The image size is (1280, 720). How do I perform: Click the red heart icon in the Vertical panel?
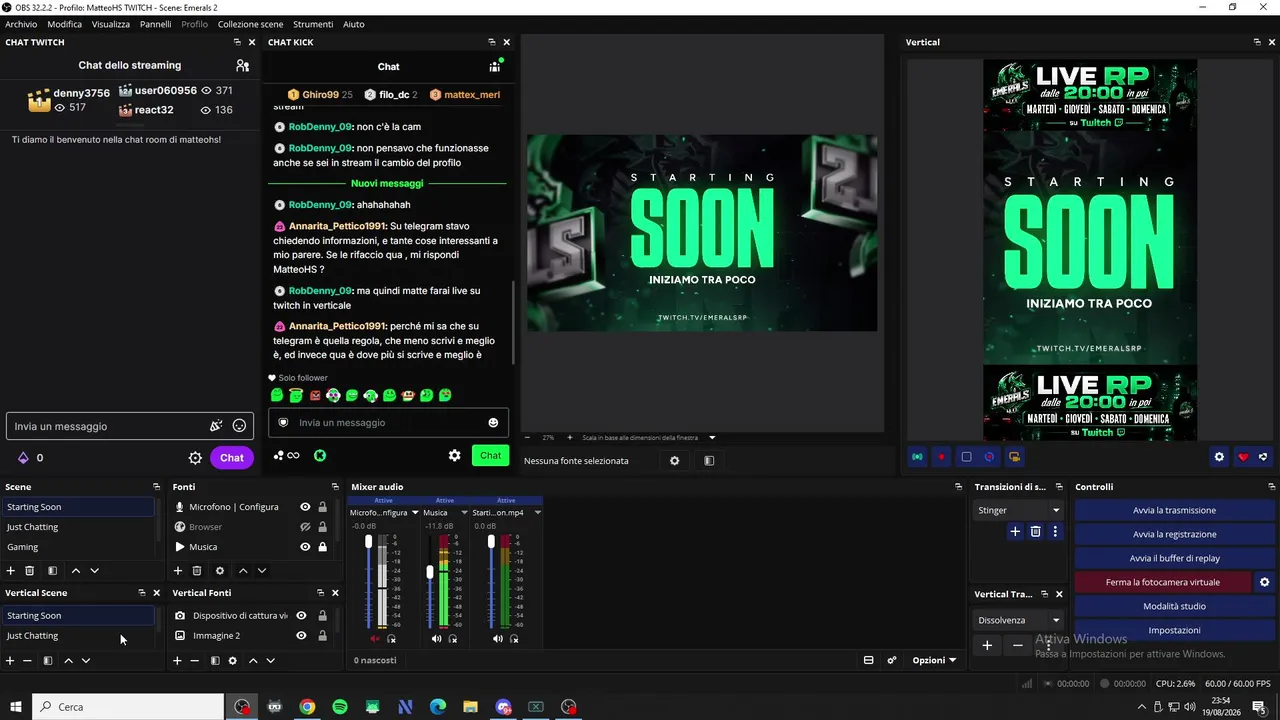coord(1243,457)
